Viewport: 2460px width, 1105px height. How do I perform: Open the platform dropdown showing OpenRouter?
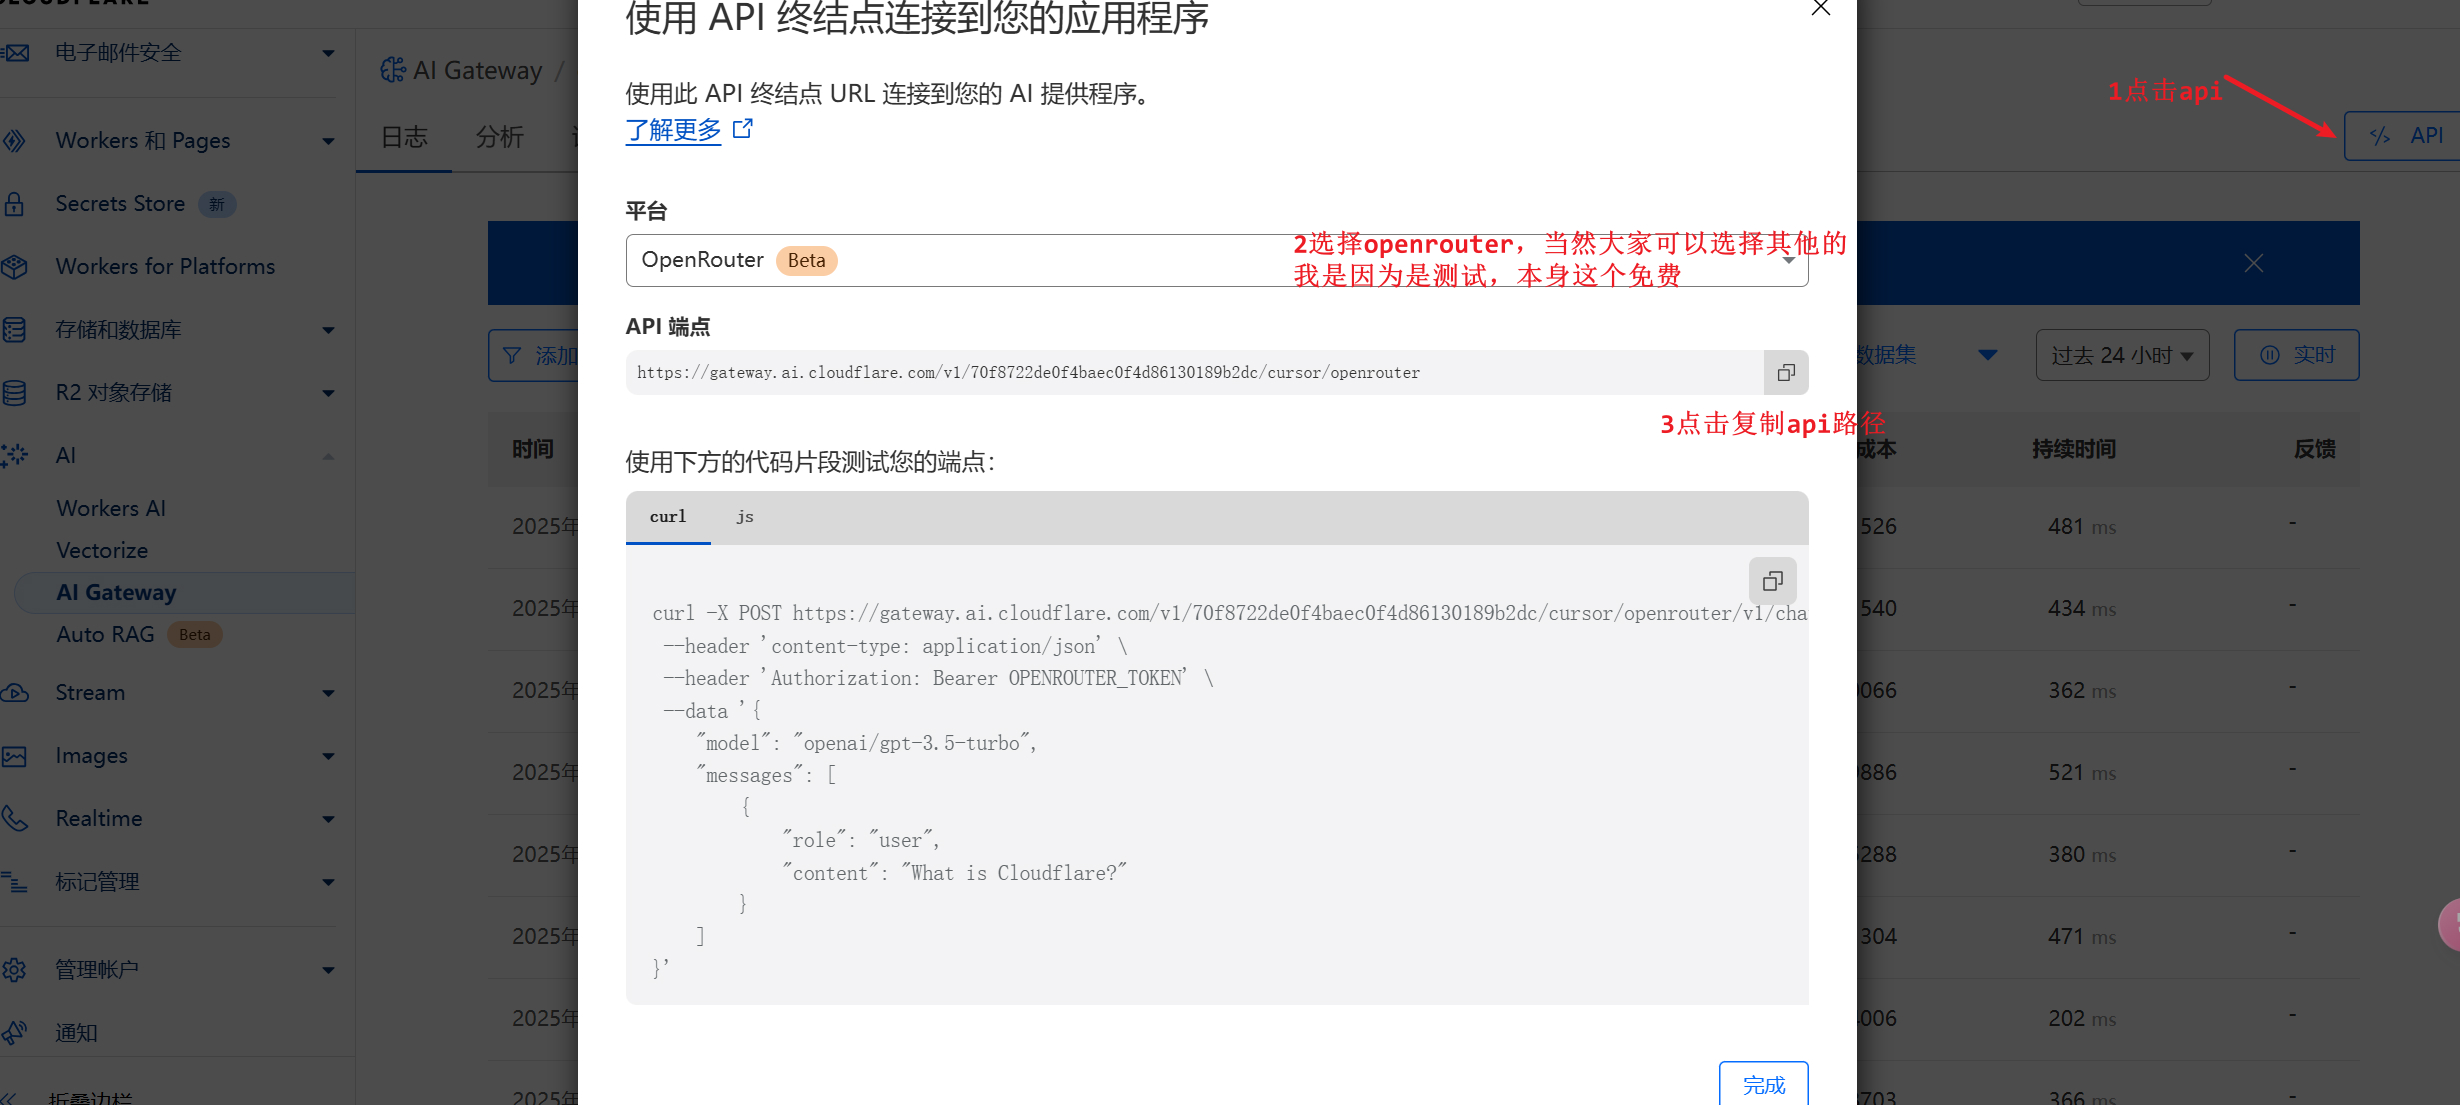pyautogui.click(x=1217, y=260)
